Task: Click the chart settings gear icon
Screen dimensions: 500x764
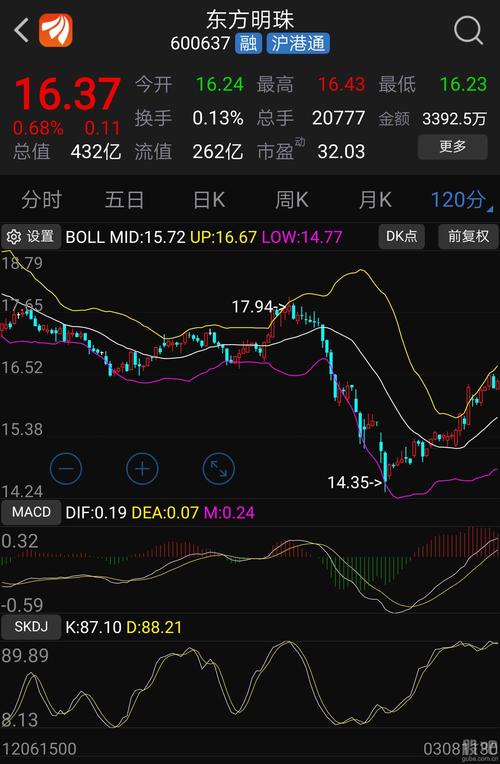Action: click(x=14, y=237)
